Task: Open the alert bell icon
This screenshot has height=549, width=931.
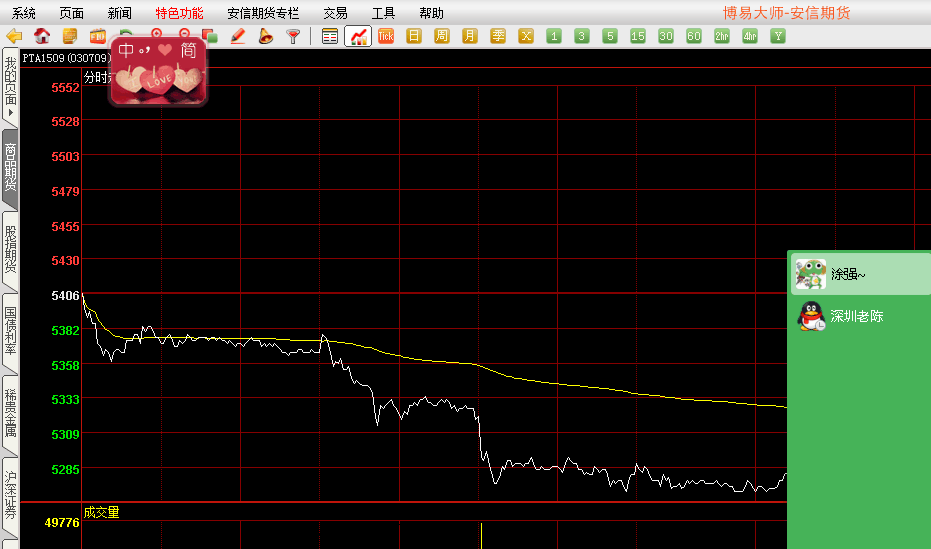Action: [x=265, y=36]
